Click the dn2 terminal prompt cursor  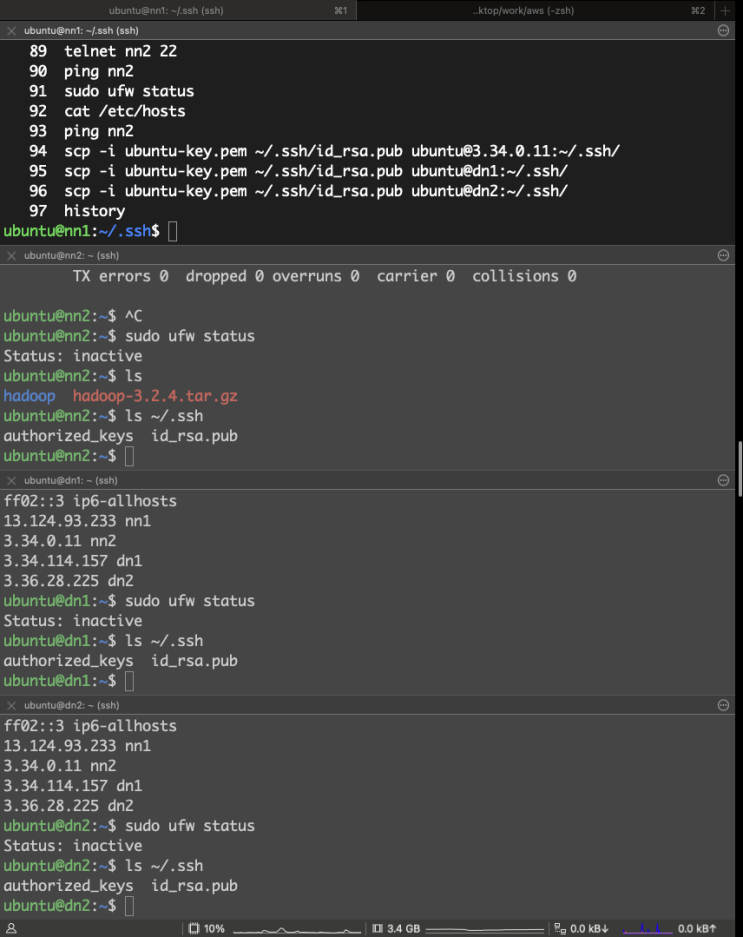tap(129, 907)
